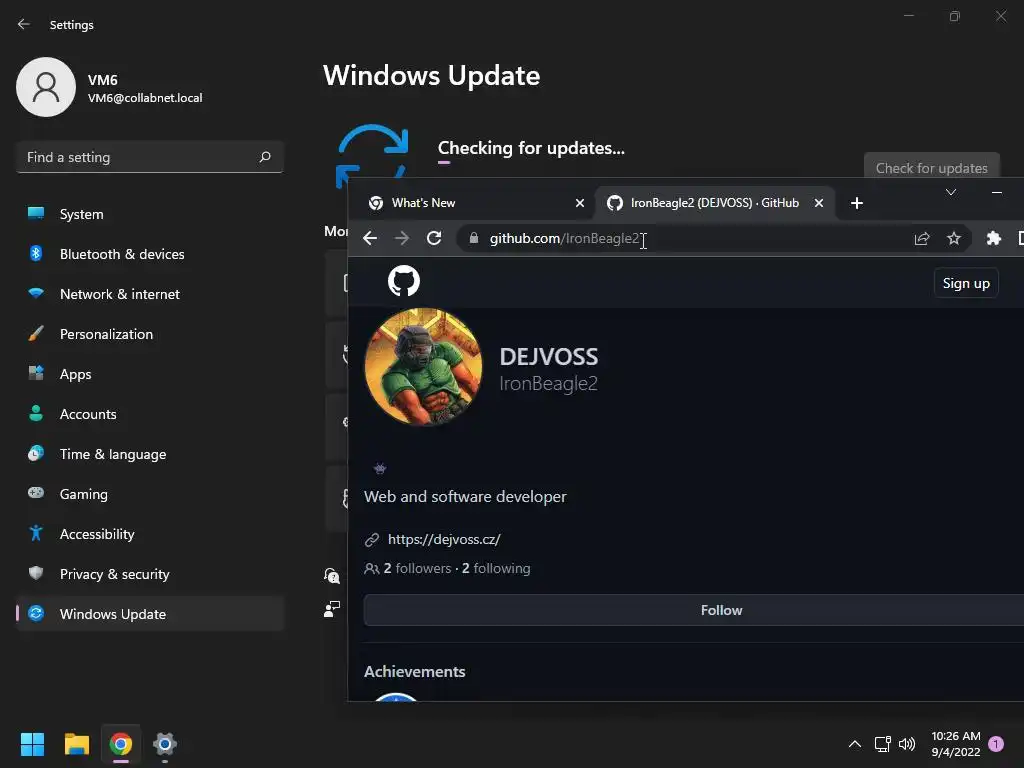The width and height of the screenshot is (1024, 768).
Task: Open Bluetooth & devices settings
Action: click(x=150, y=254)
